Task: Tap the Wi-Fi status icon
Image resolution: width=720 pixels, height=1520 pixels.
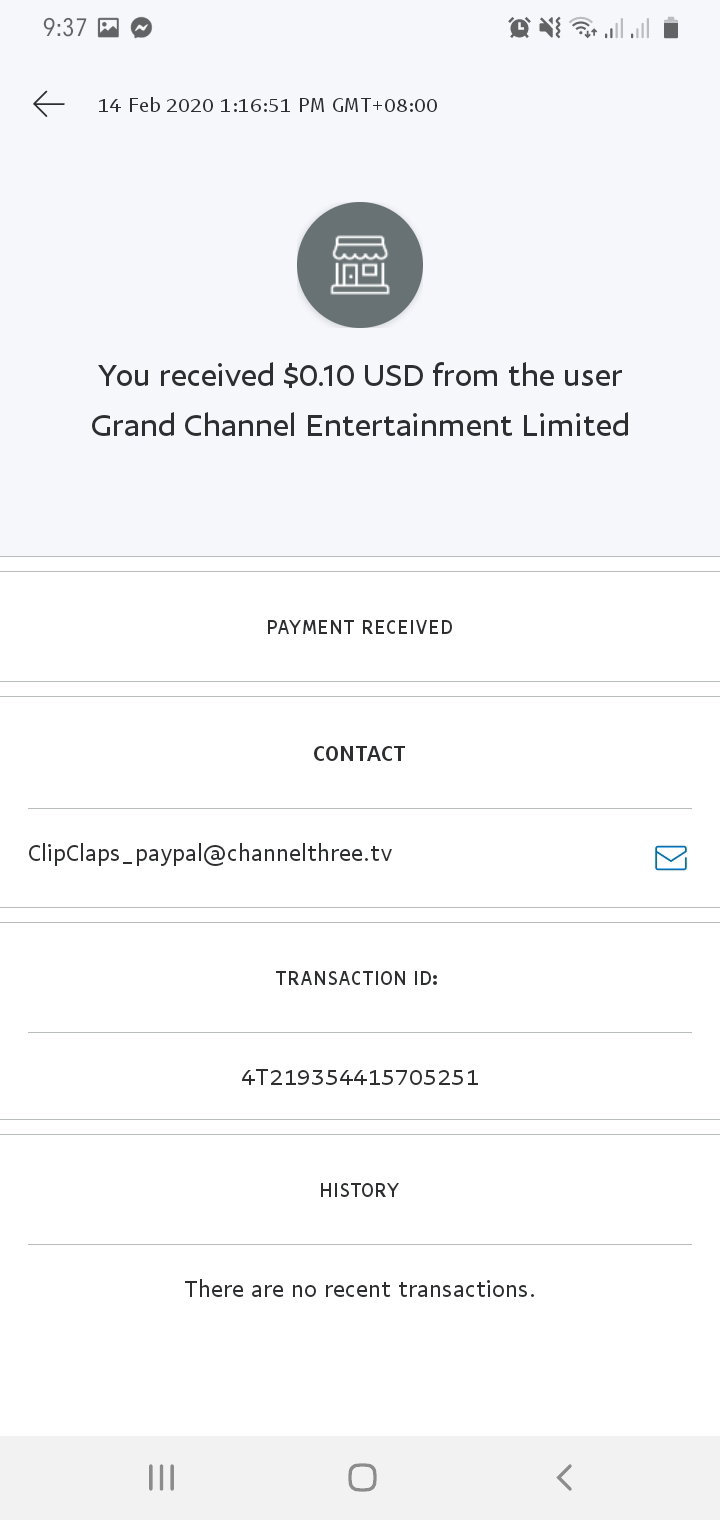Action: point(583,28)
